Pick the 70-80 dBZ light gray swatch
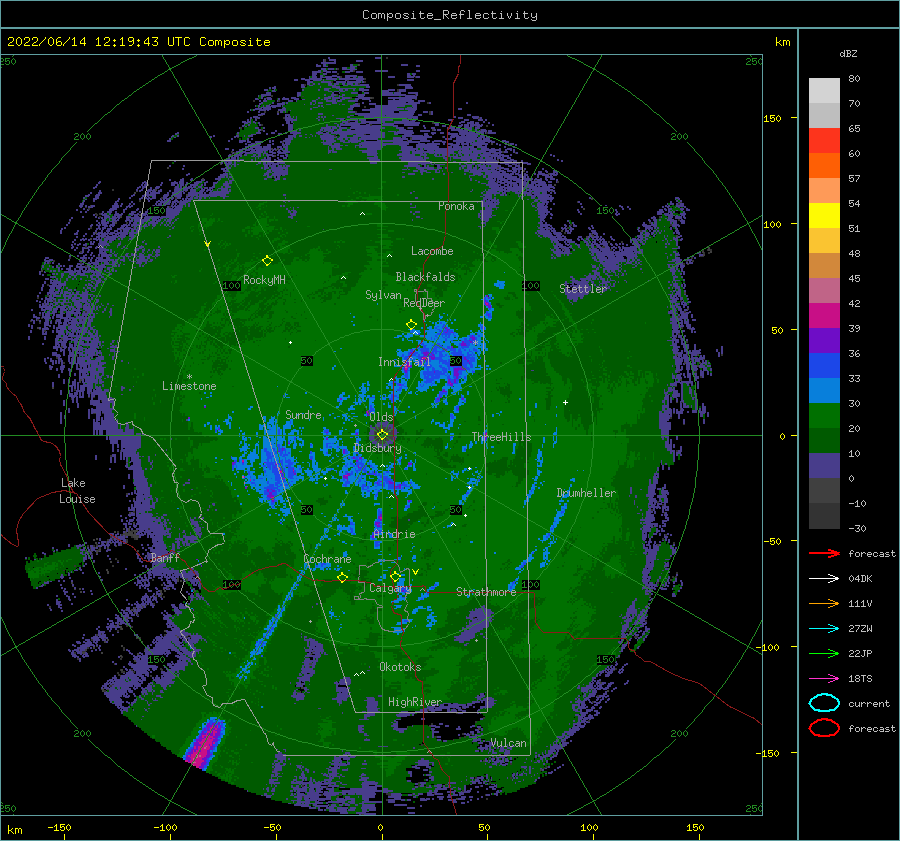Screen dimensions: 900x841 click(824, 90)
